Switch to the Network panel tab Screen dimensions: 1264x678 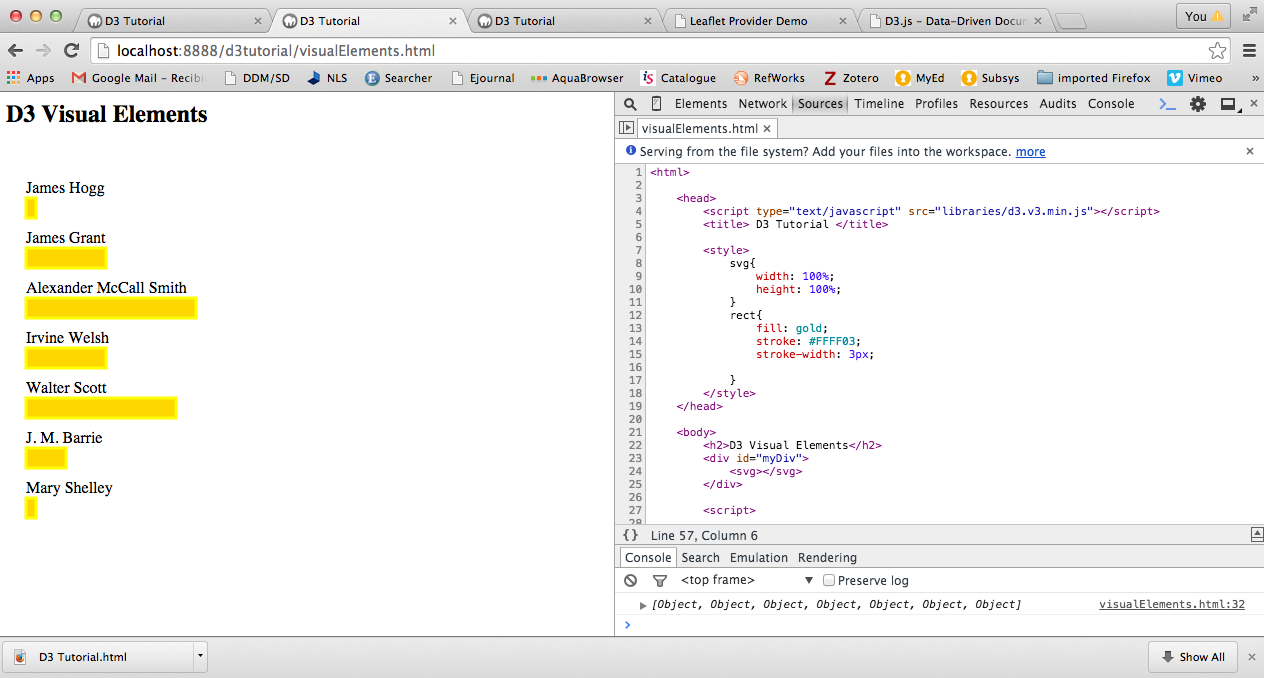point(762,104)
